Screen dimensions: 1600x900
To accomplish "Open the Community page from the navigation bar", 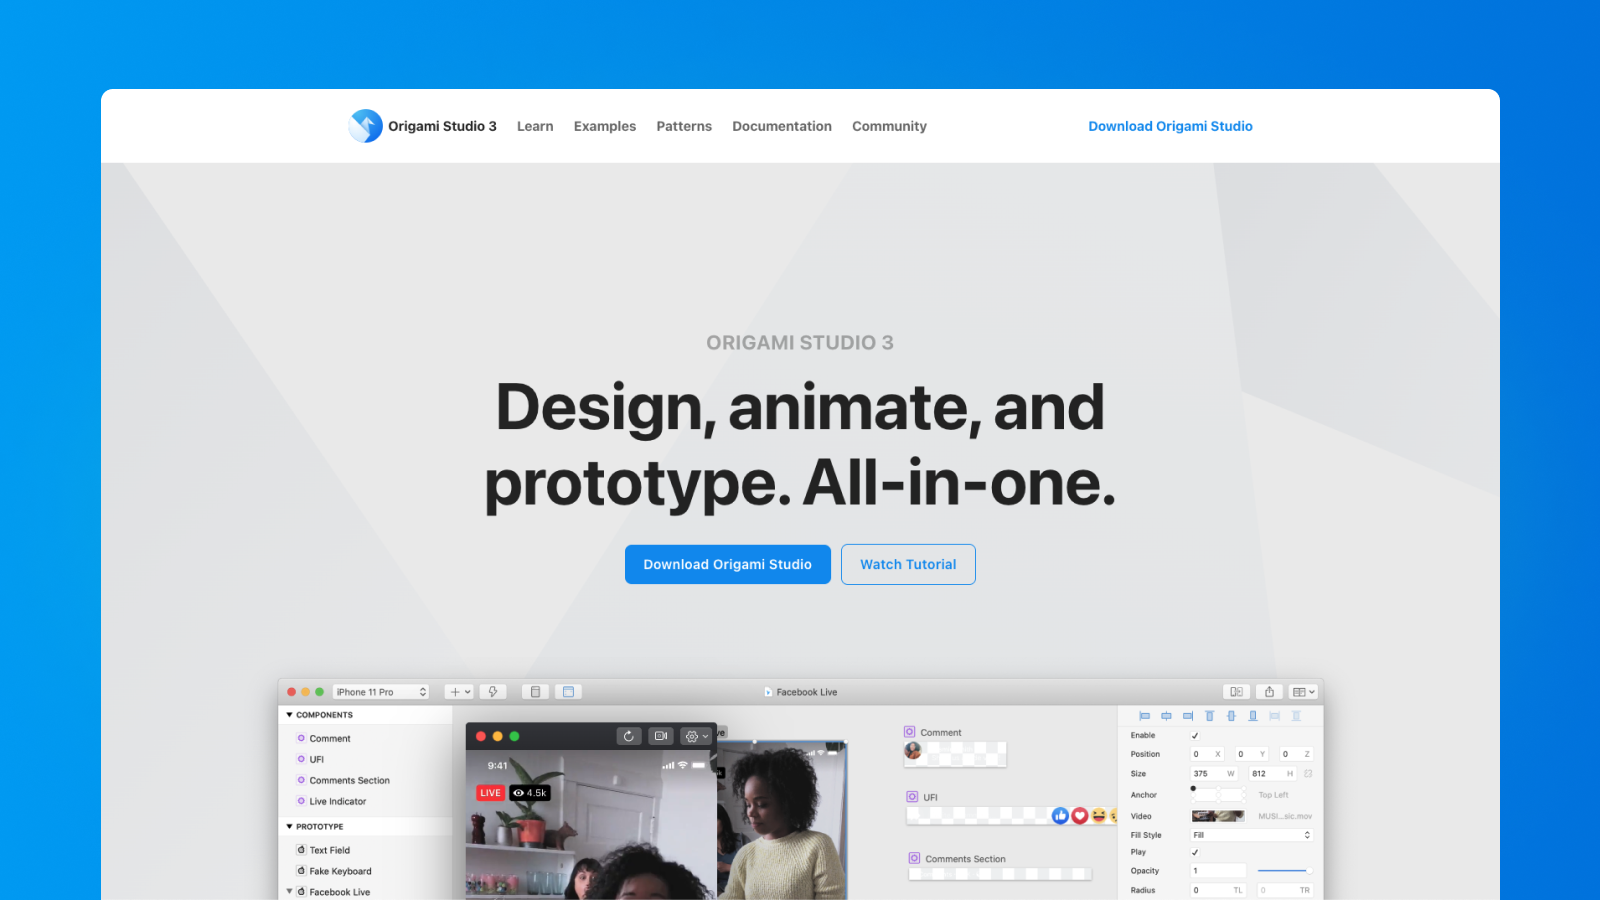I will 889,126.
